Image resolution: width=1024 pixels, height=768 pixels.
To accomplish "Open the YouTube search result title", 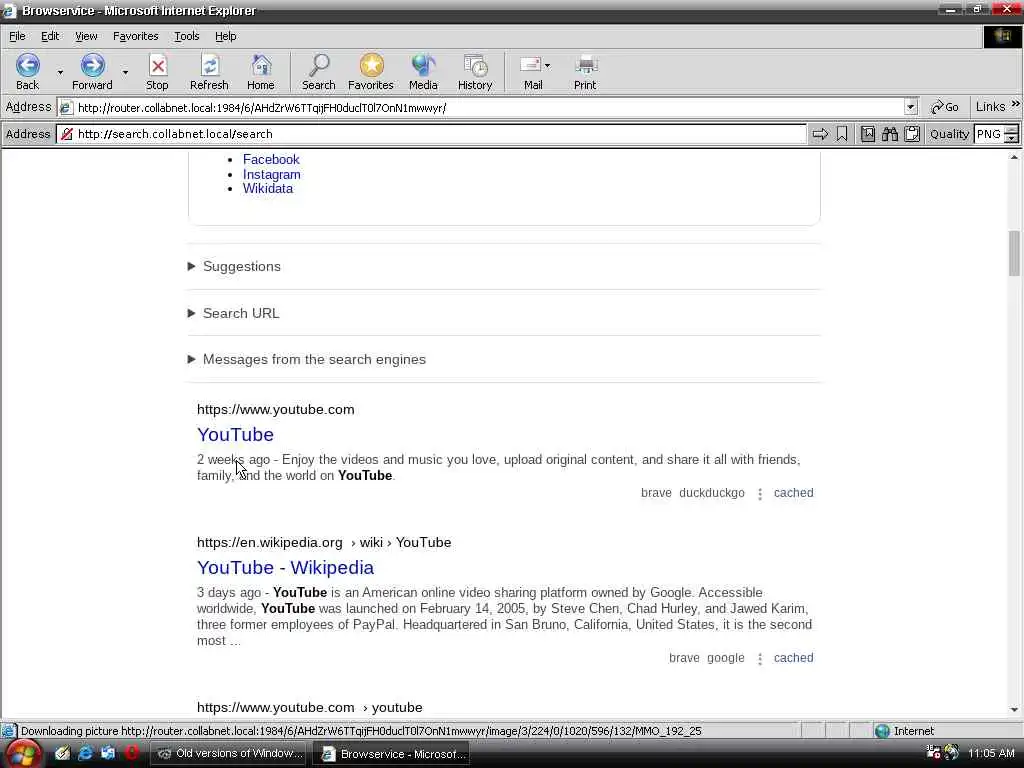I will 235,435.
